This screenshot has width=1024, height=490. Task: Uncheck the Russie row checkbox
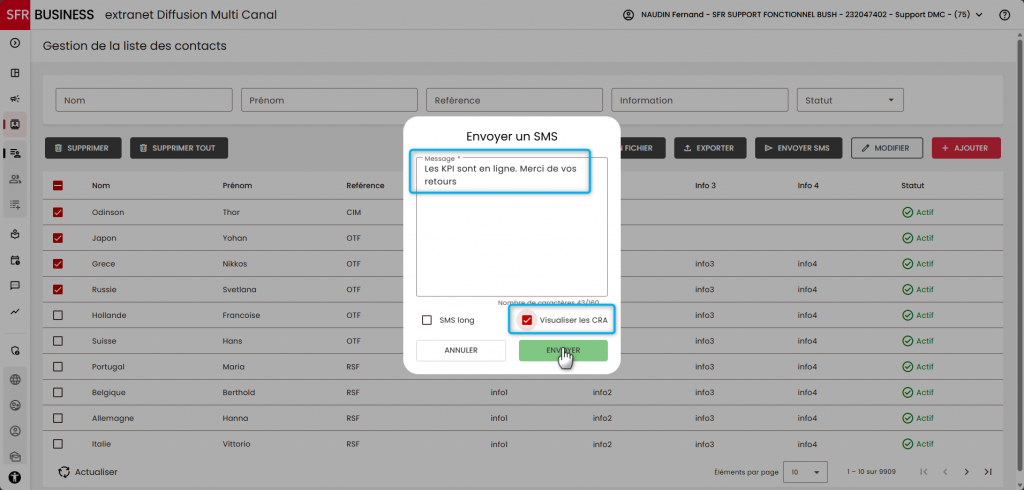[58, 289]
